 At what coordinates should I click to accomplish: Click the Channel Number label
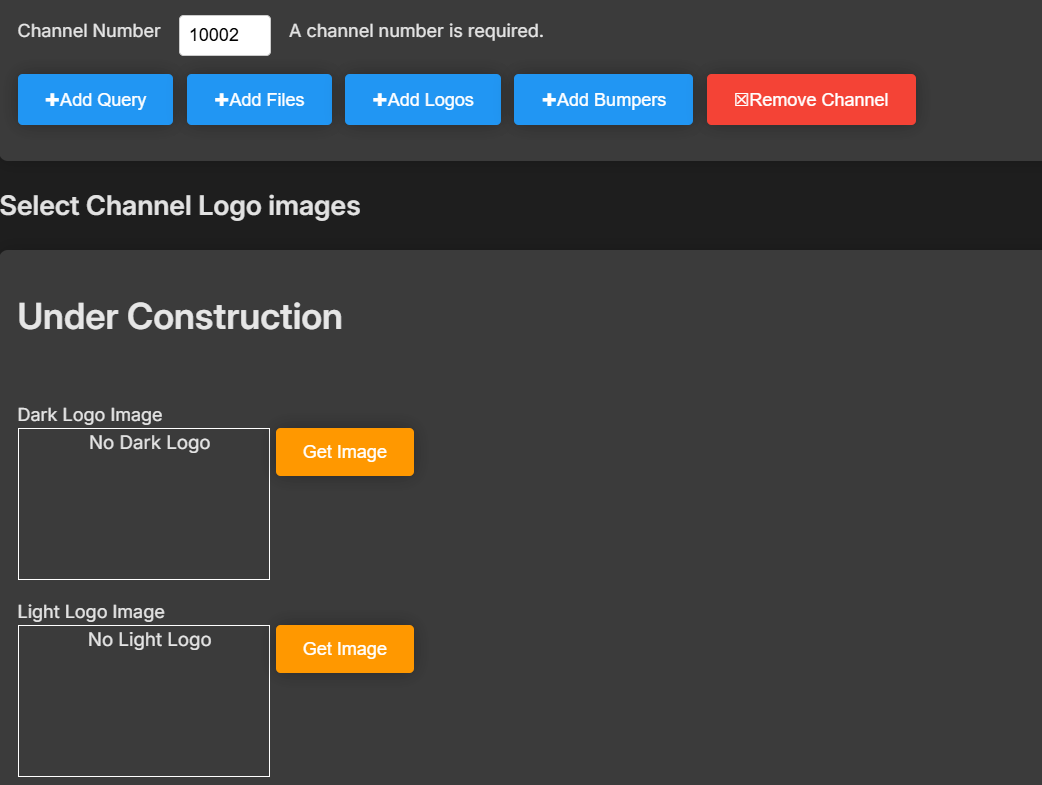[x=89, y=31]
